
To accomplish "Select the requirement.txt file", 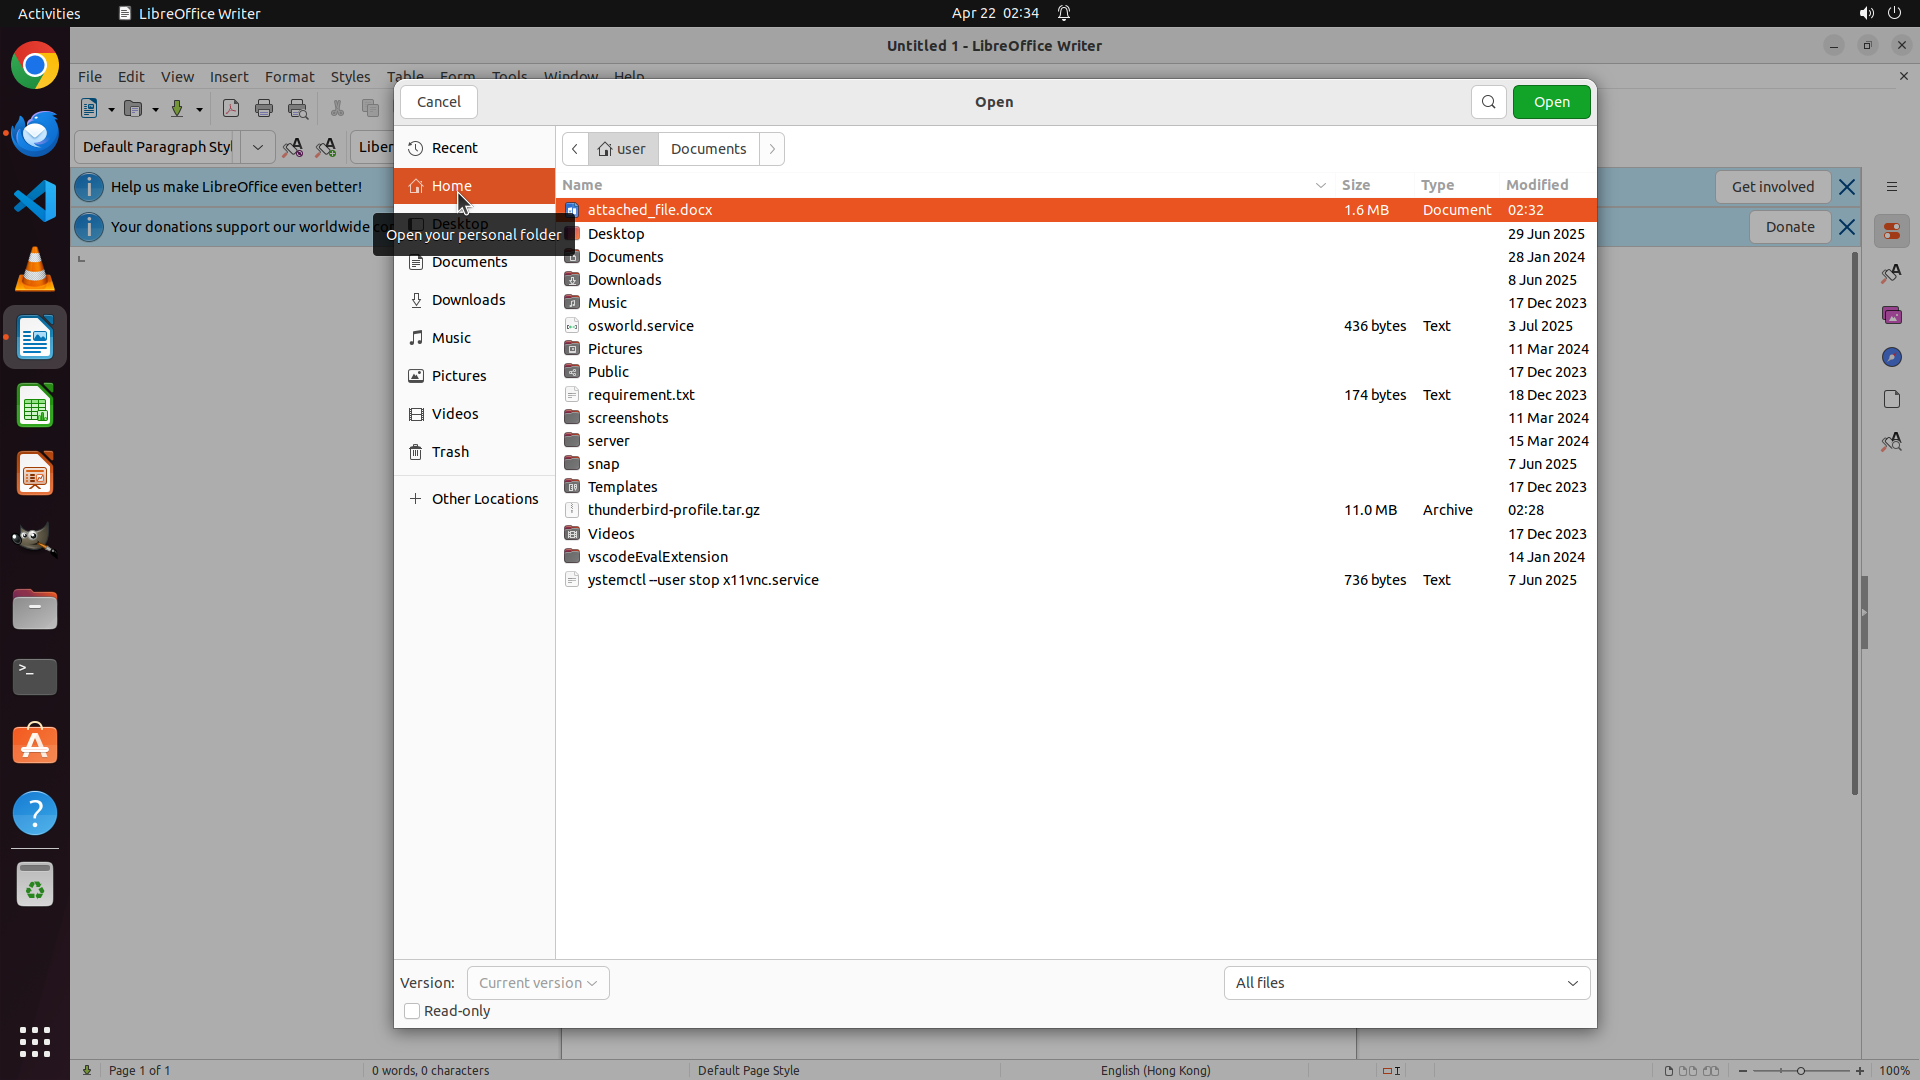I will [x=641, y=395].
